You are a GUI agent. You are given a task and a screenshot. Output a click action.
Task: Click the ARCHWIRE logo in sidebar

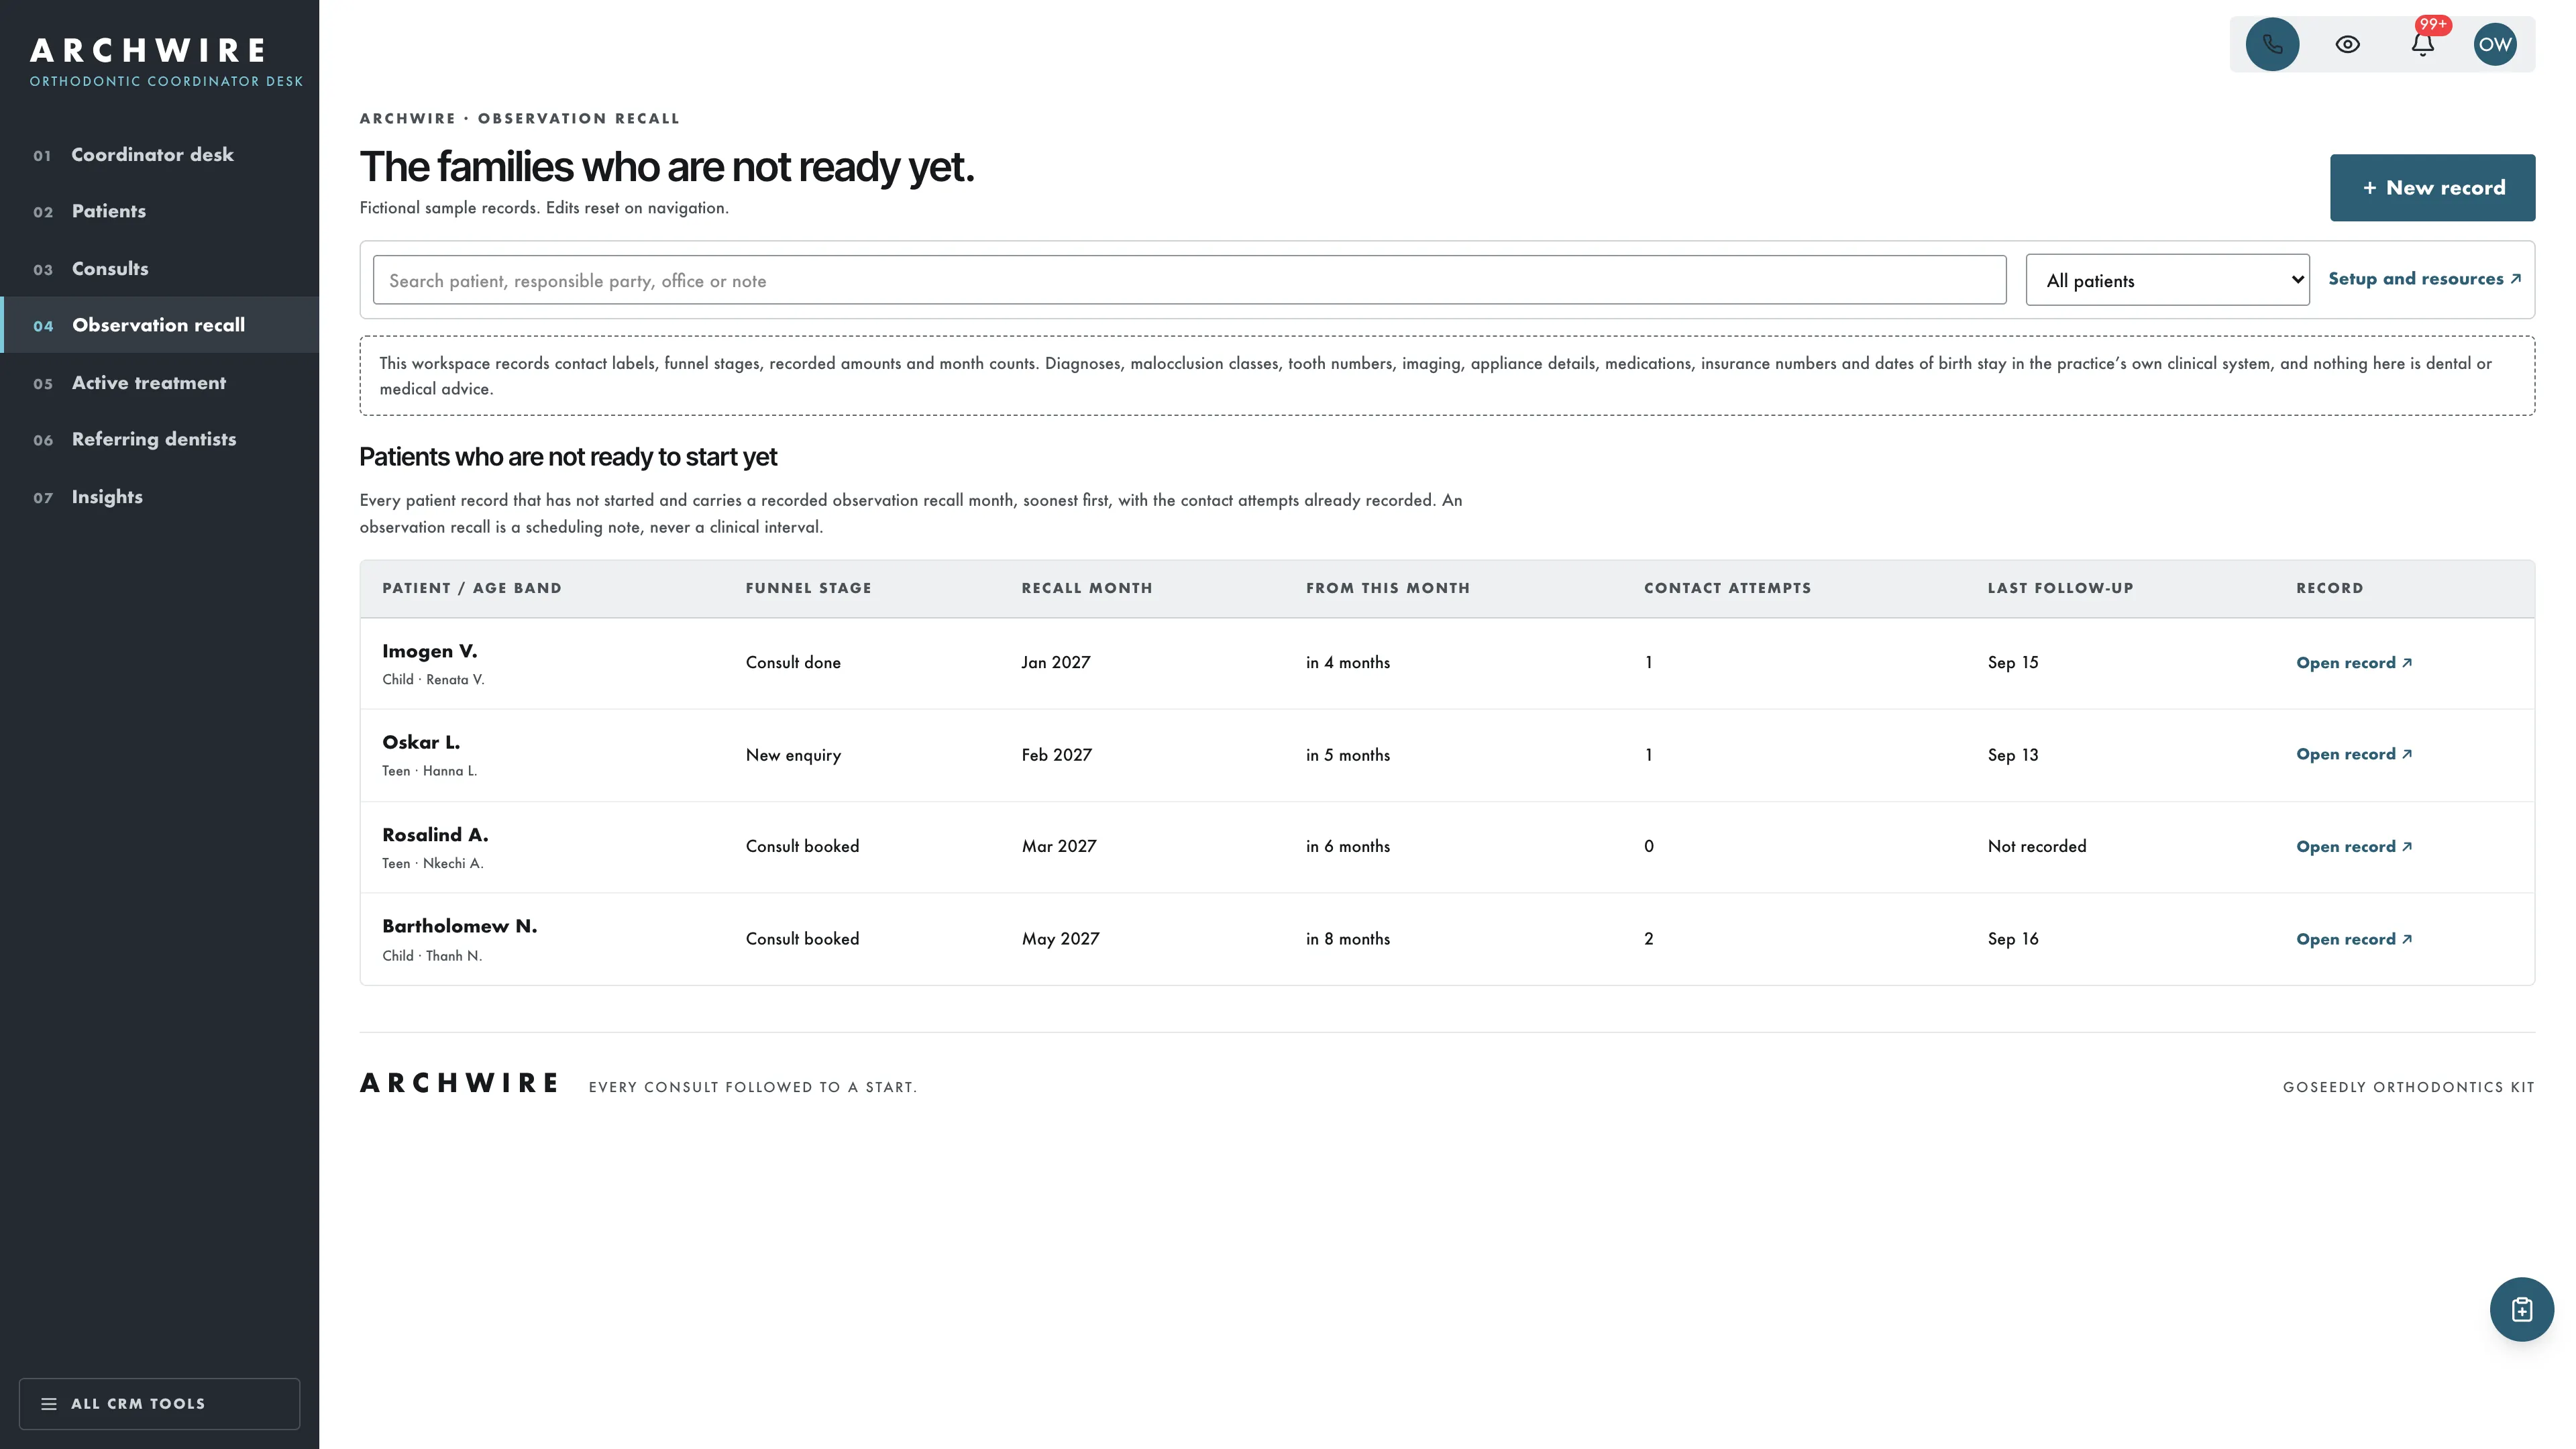[x=148, y=50]
